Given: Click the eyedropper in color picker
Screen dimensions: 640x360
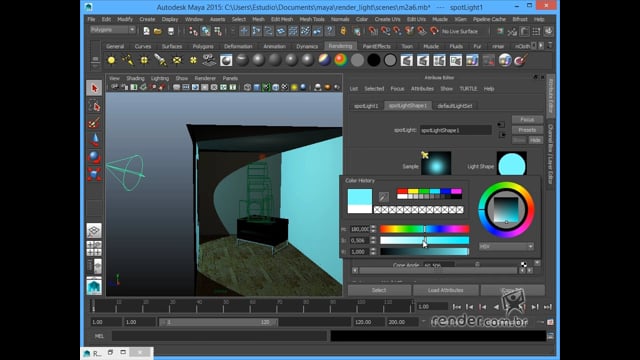Looking at the screenshot, I should (383, 197).
